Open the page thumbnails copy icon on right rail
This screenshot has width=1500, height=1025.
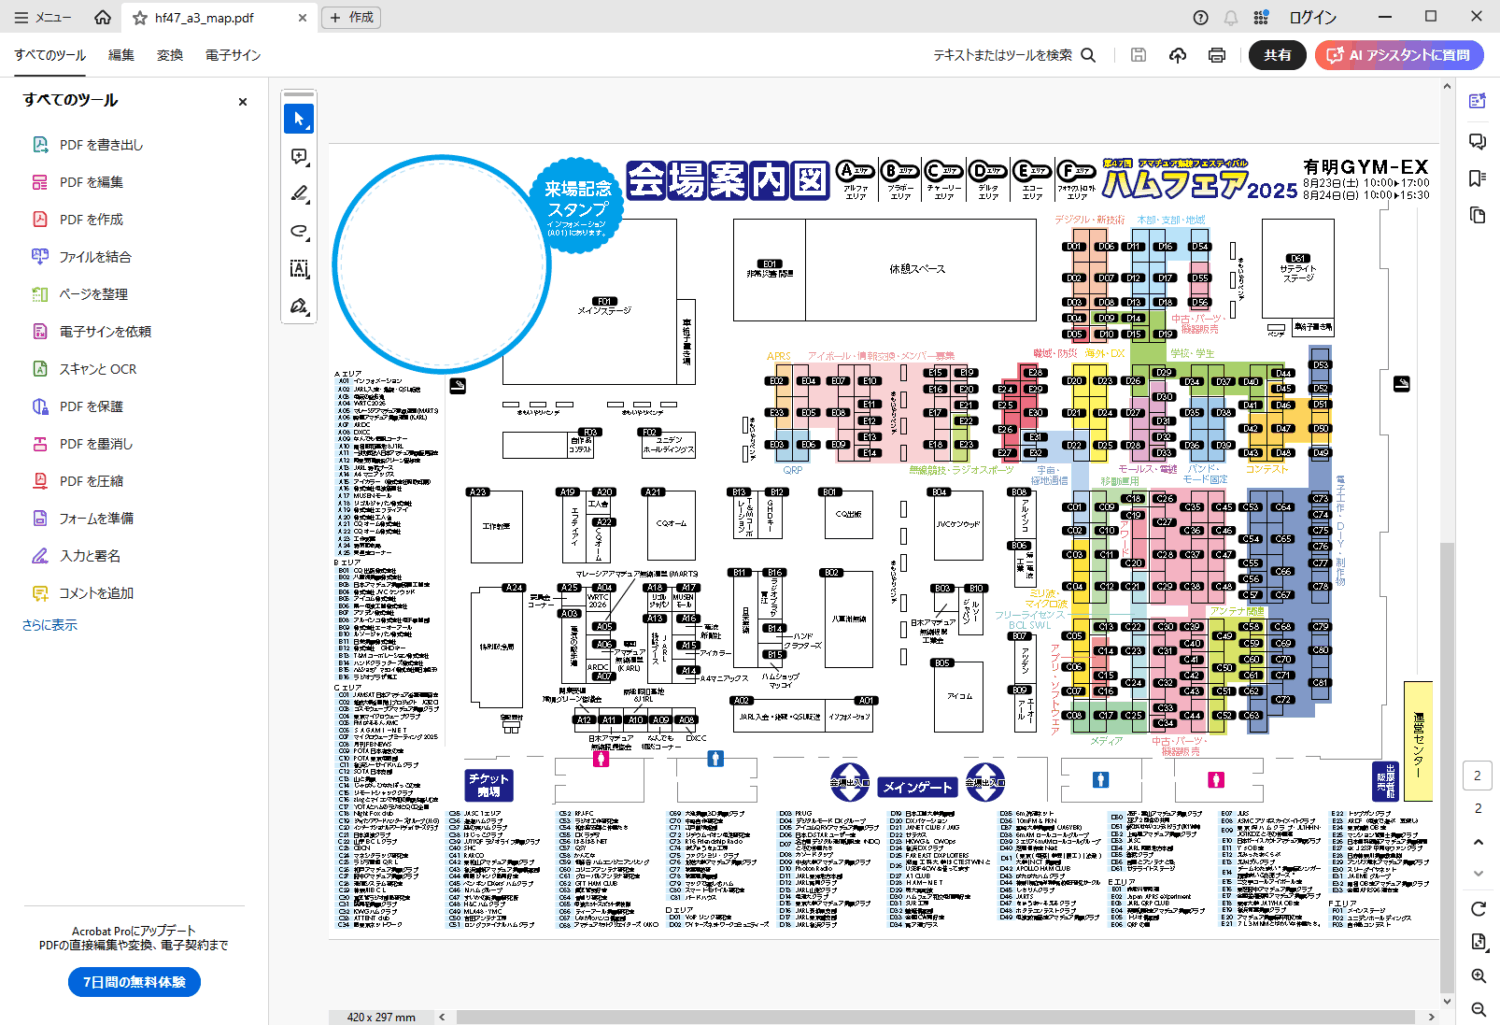point(1477,215)
